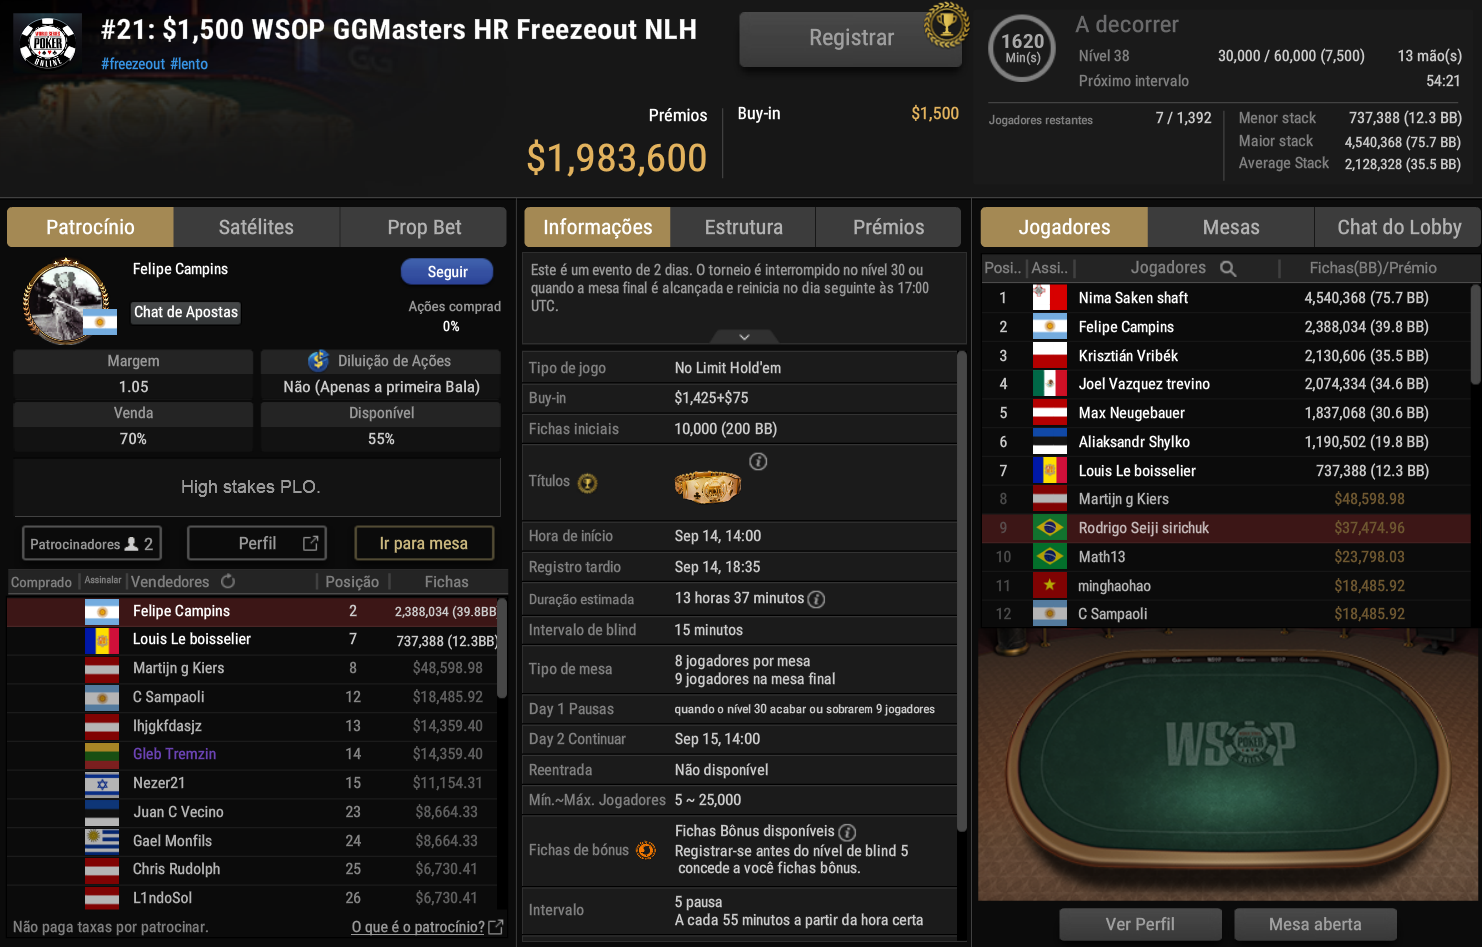This screenshot has height=947, width=1482.
Task: Click the info icon next to bracelet
Action: tap(758, 461)
